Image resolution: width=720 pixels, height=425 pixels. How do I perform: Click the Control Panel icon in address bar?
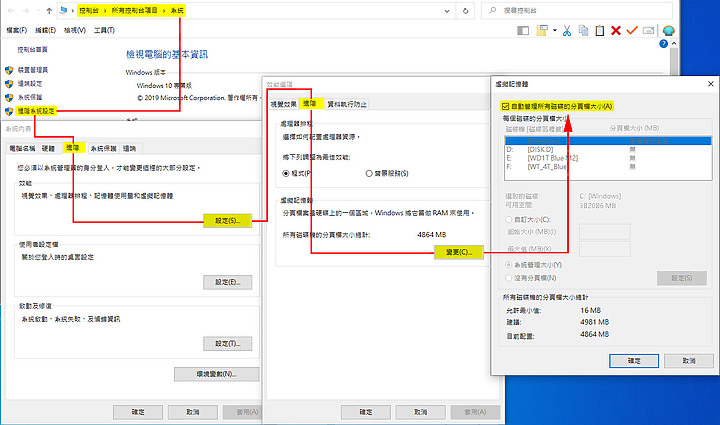point(64,10)
